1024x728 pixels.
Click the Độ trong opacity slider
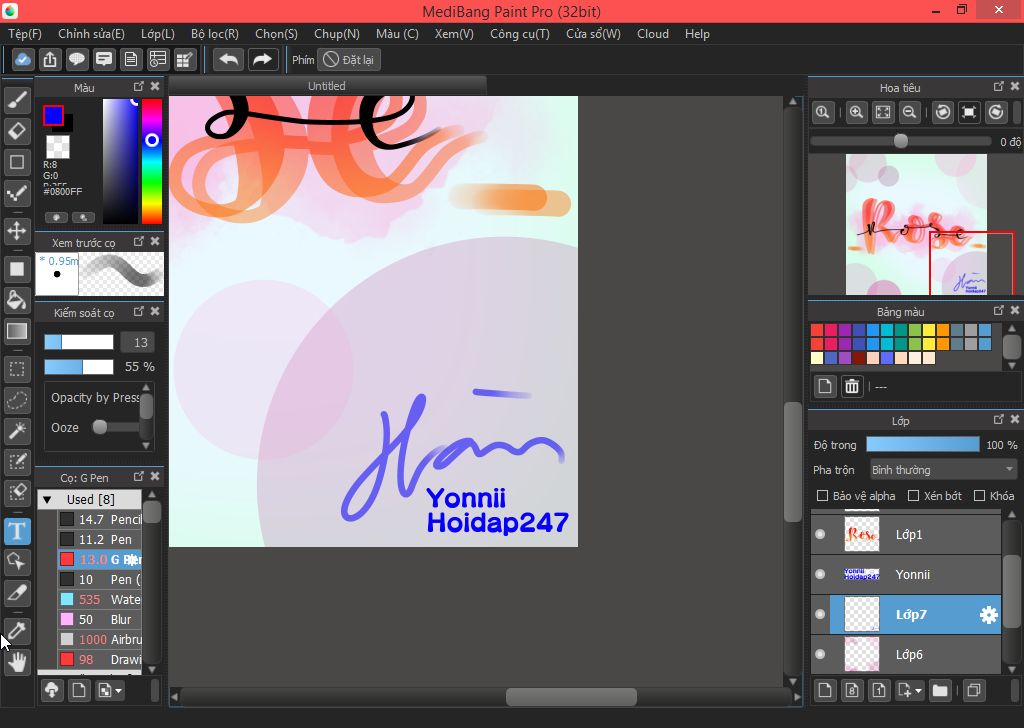(x=922, y=445)
